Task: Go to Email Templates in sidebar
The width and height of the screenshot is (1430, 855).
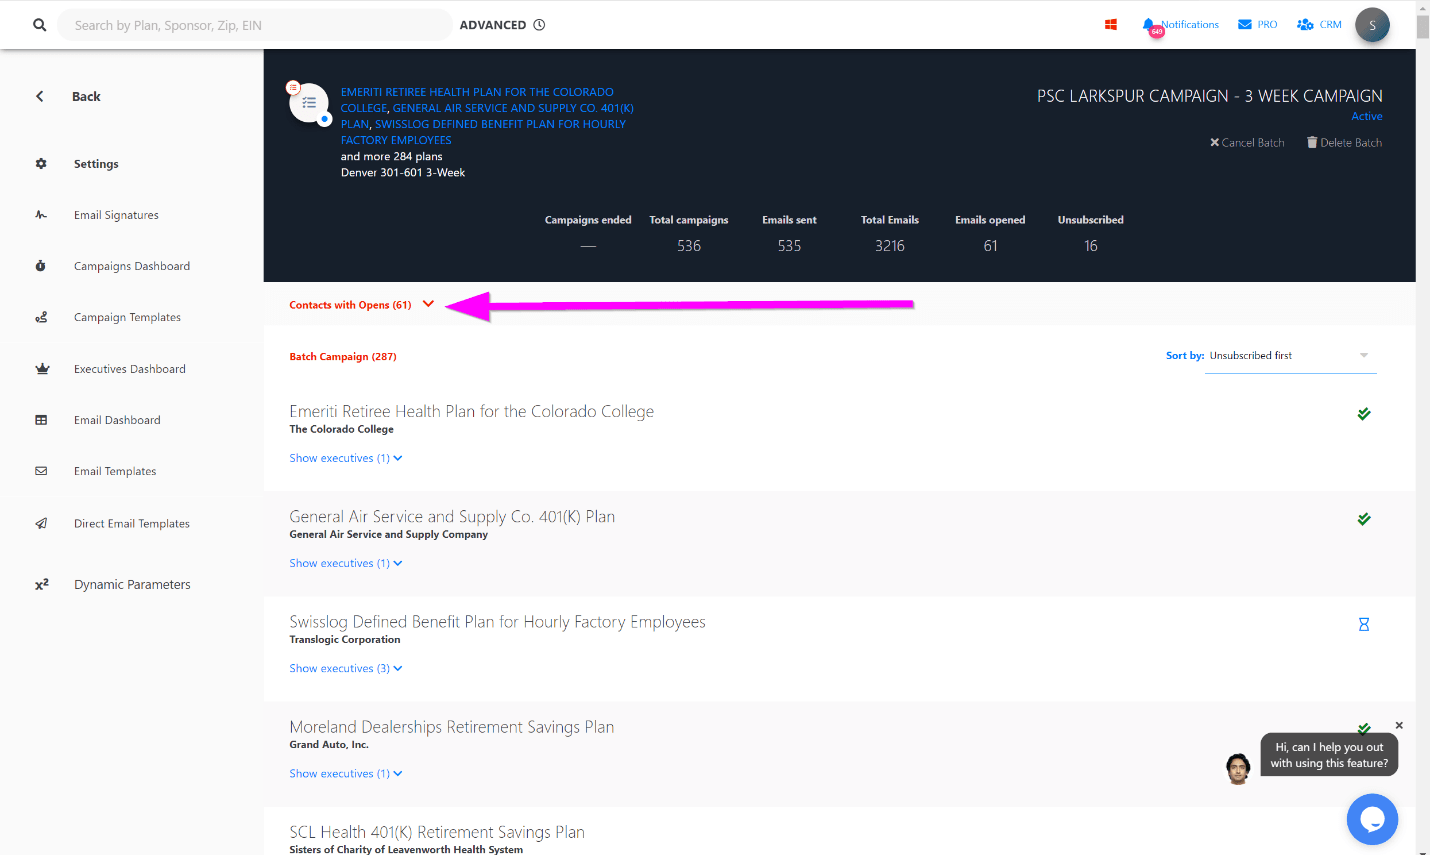Action: point(115,471)
